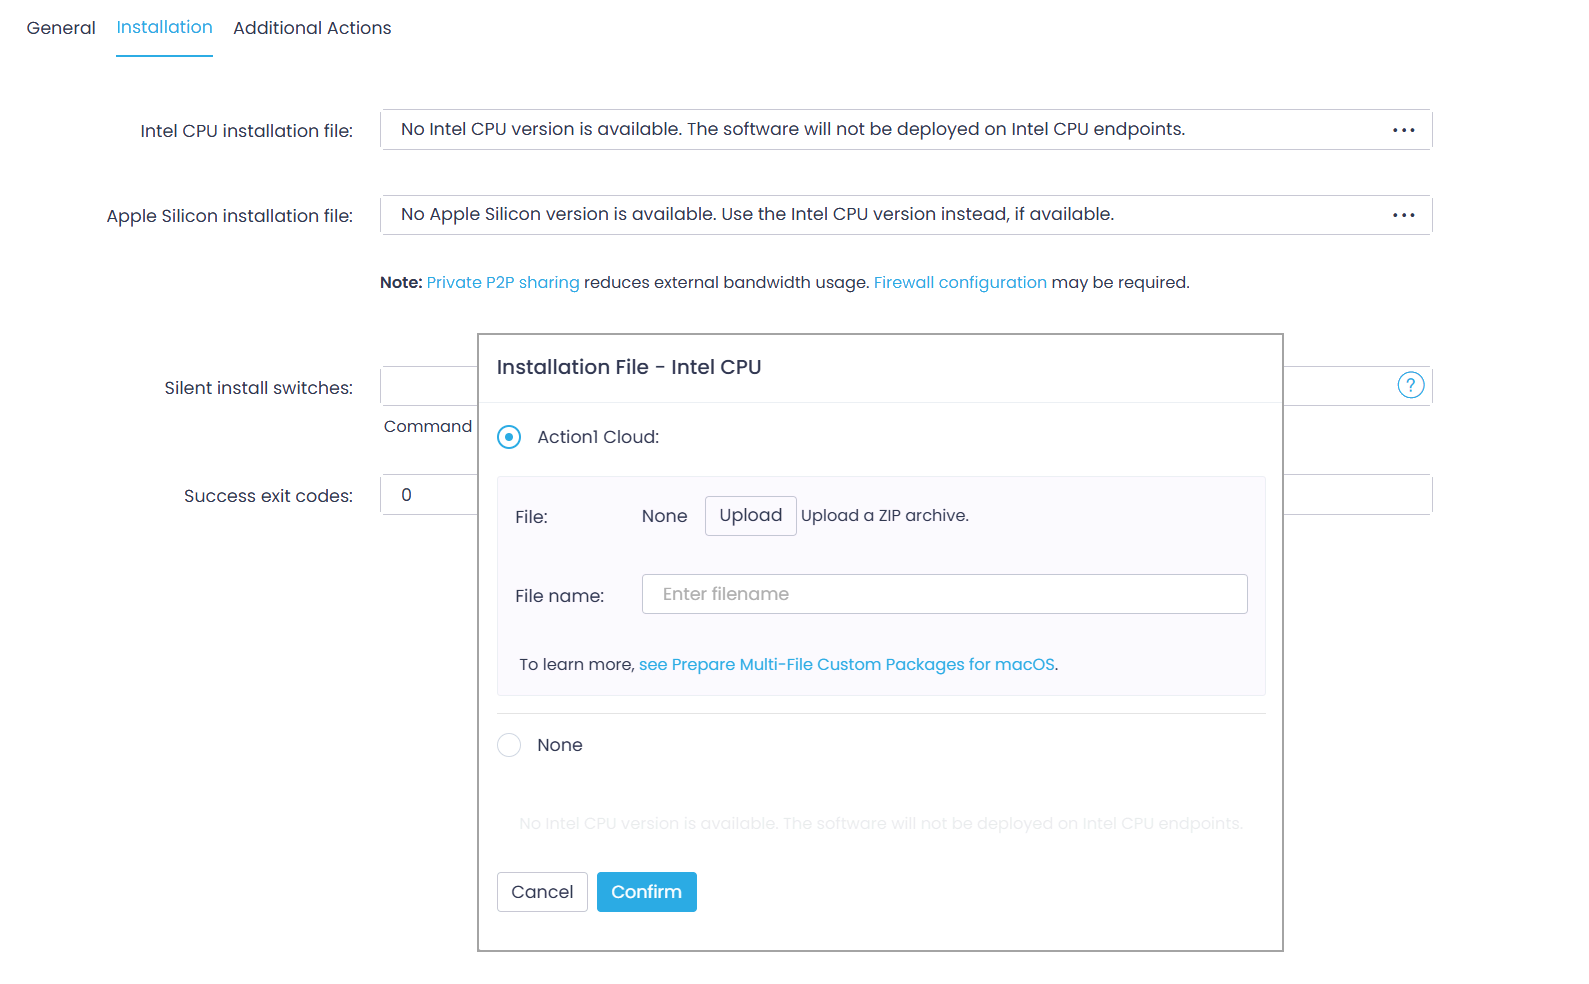Confirm the installation file dialog
1589x984 pixels.
[x=646, y=892]
